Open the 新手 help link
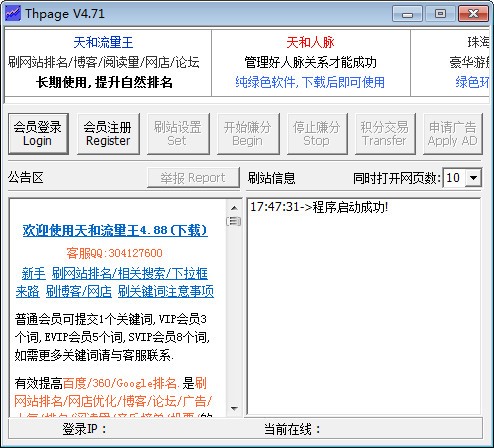Image resolution: width=494 pixels, height=448 pixels. (34, 273)
